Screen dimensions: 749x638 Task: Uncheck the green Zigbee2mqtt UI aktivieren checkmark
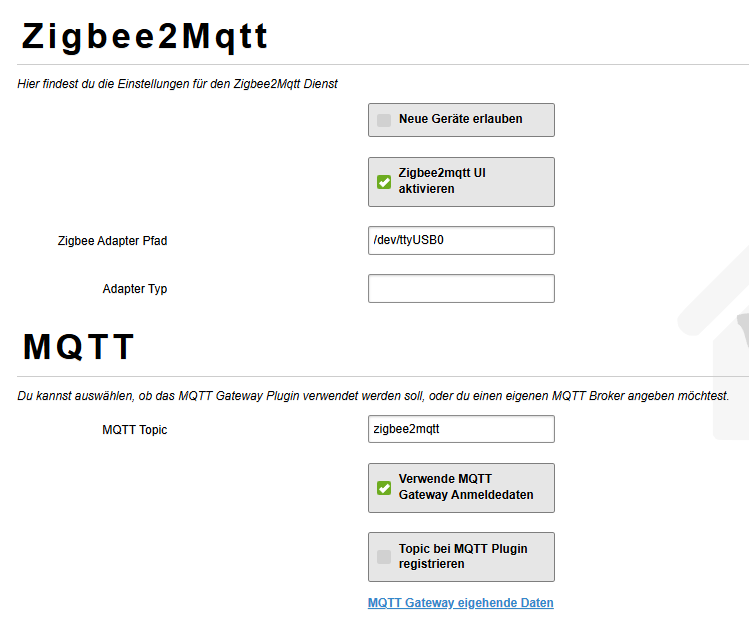384,182
